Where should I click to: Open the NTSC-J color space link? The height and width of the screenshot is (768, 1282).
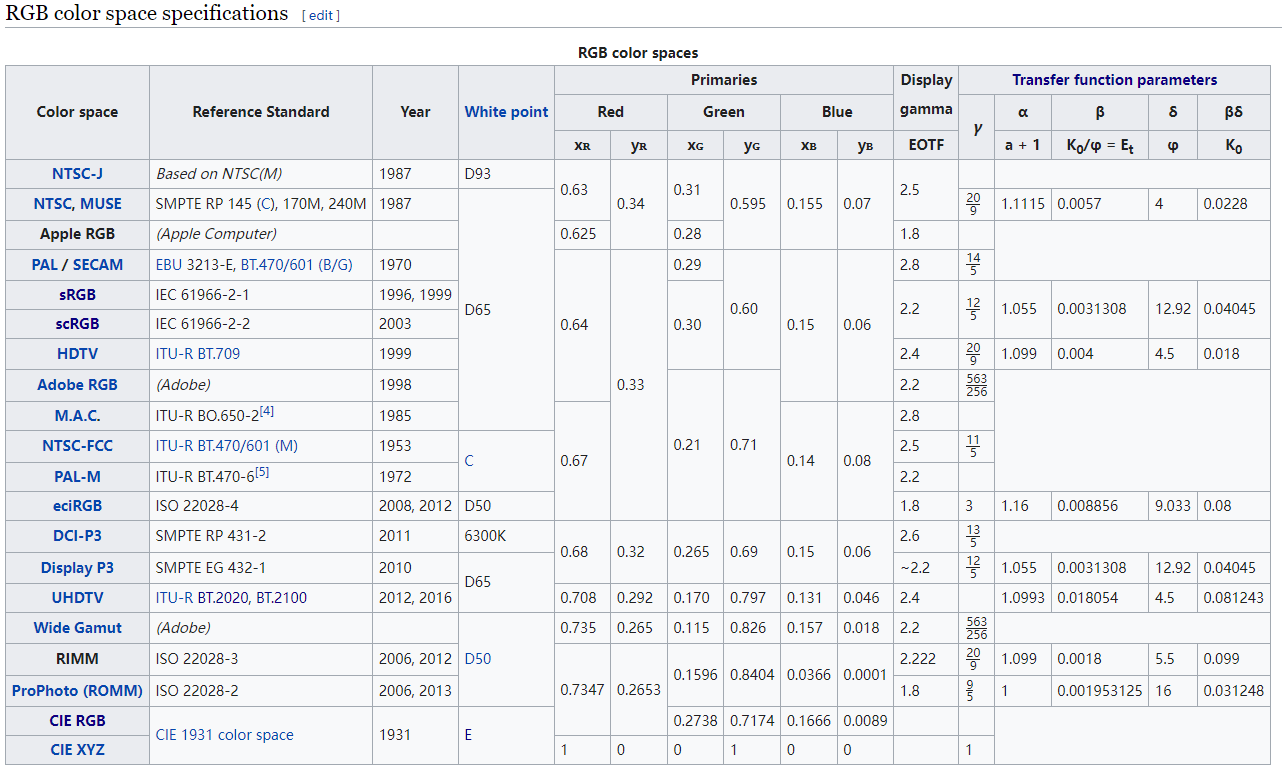[x=77, y=173]
